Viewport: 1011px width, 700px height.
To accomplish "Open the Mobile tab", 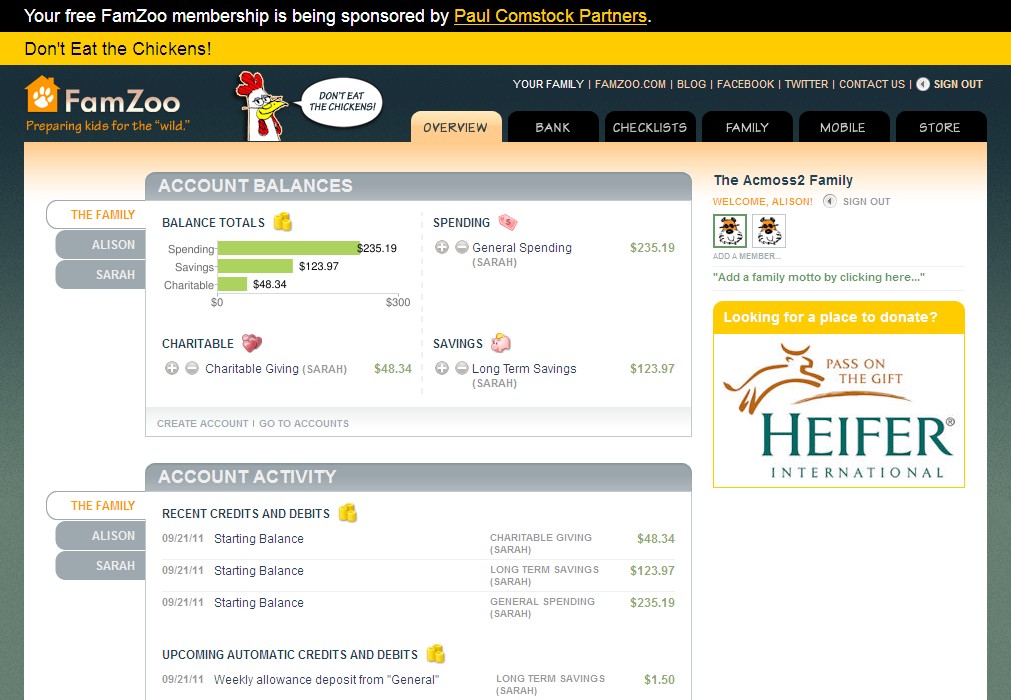I will pyautogui.click(x=843, y=127).
